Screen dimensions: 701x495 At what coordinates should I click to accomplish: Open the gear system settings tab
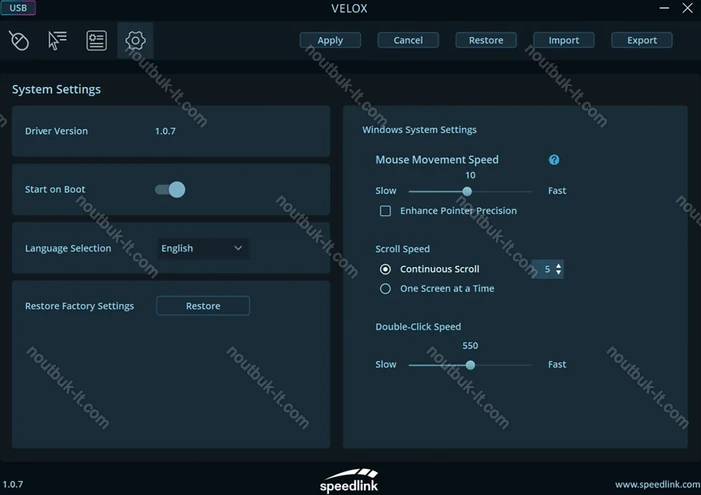pos(135,41)
